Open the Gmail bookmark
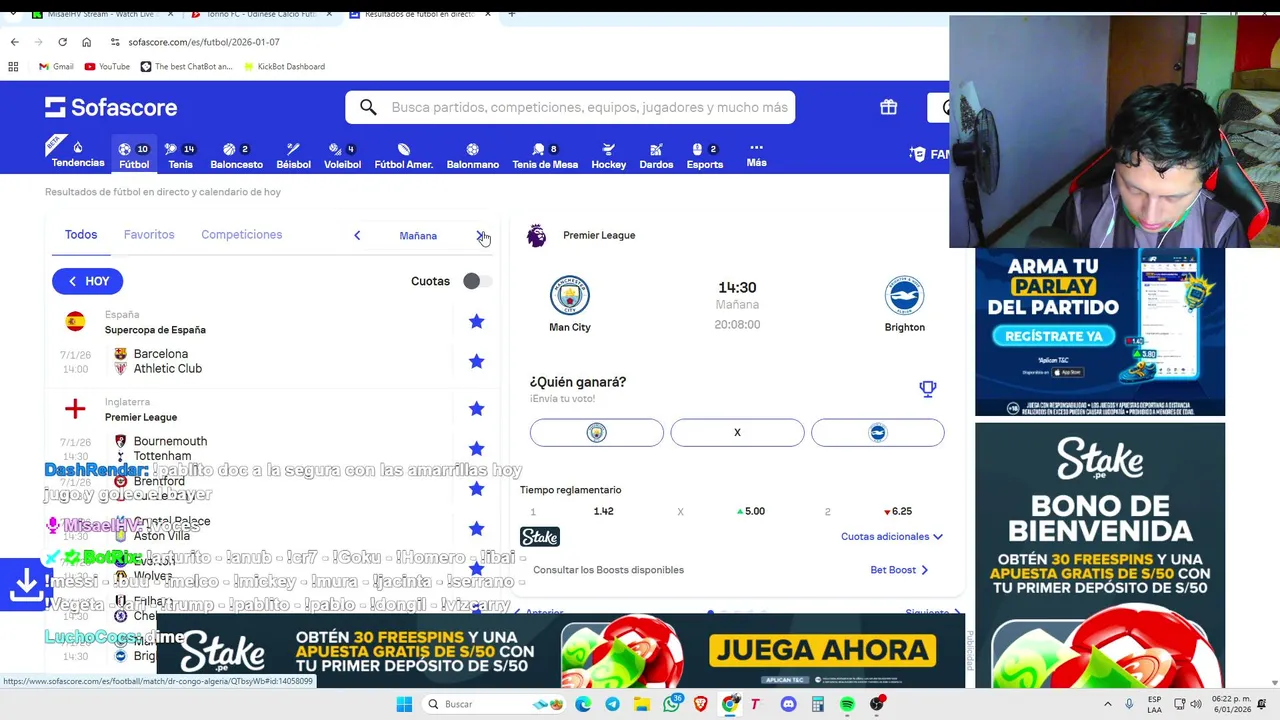1280x720 pixels. coord(56,66)
